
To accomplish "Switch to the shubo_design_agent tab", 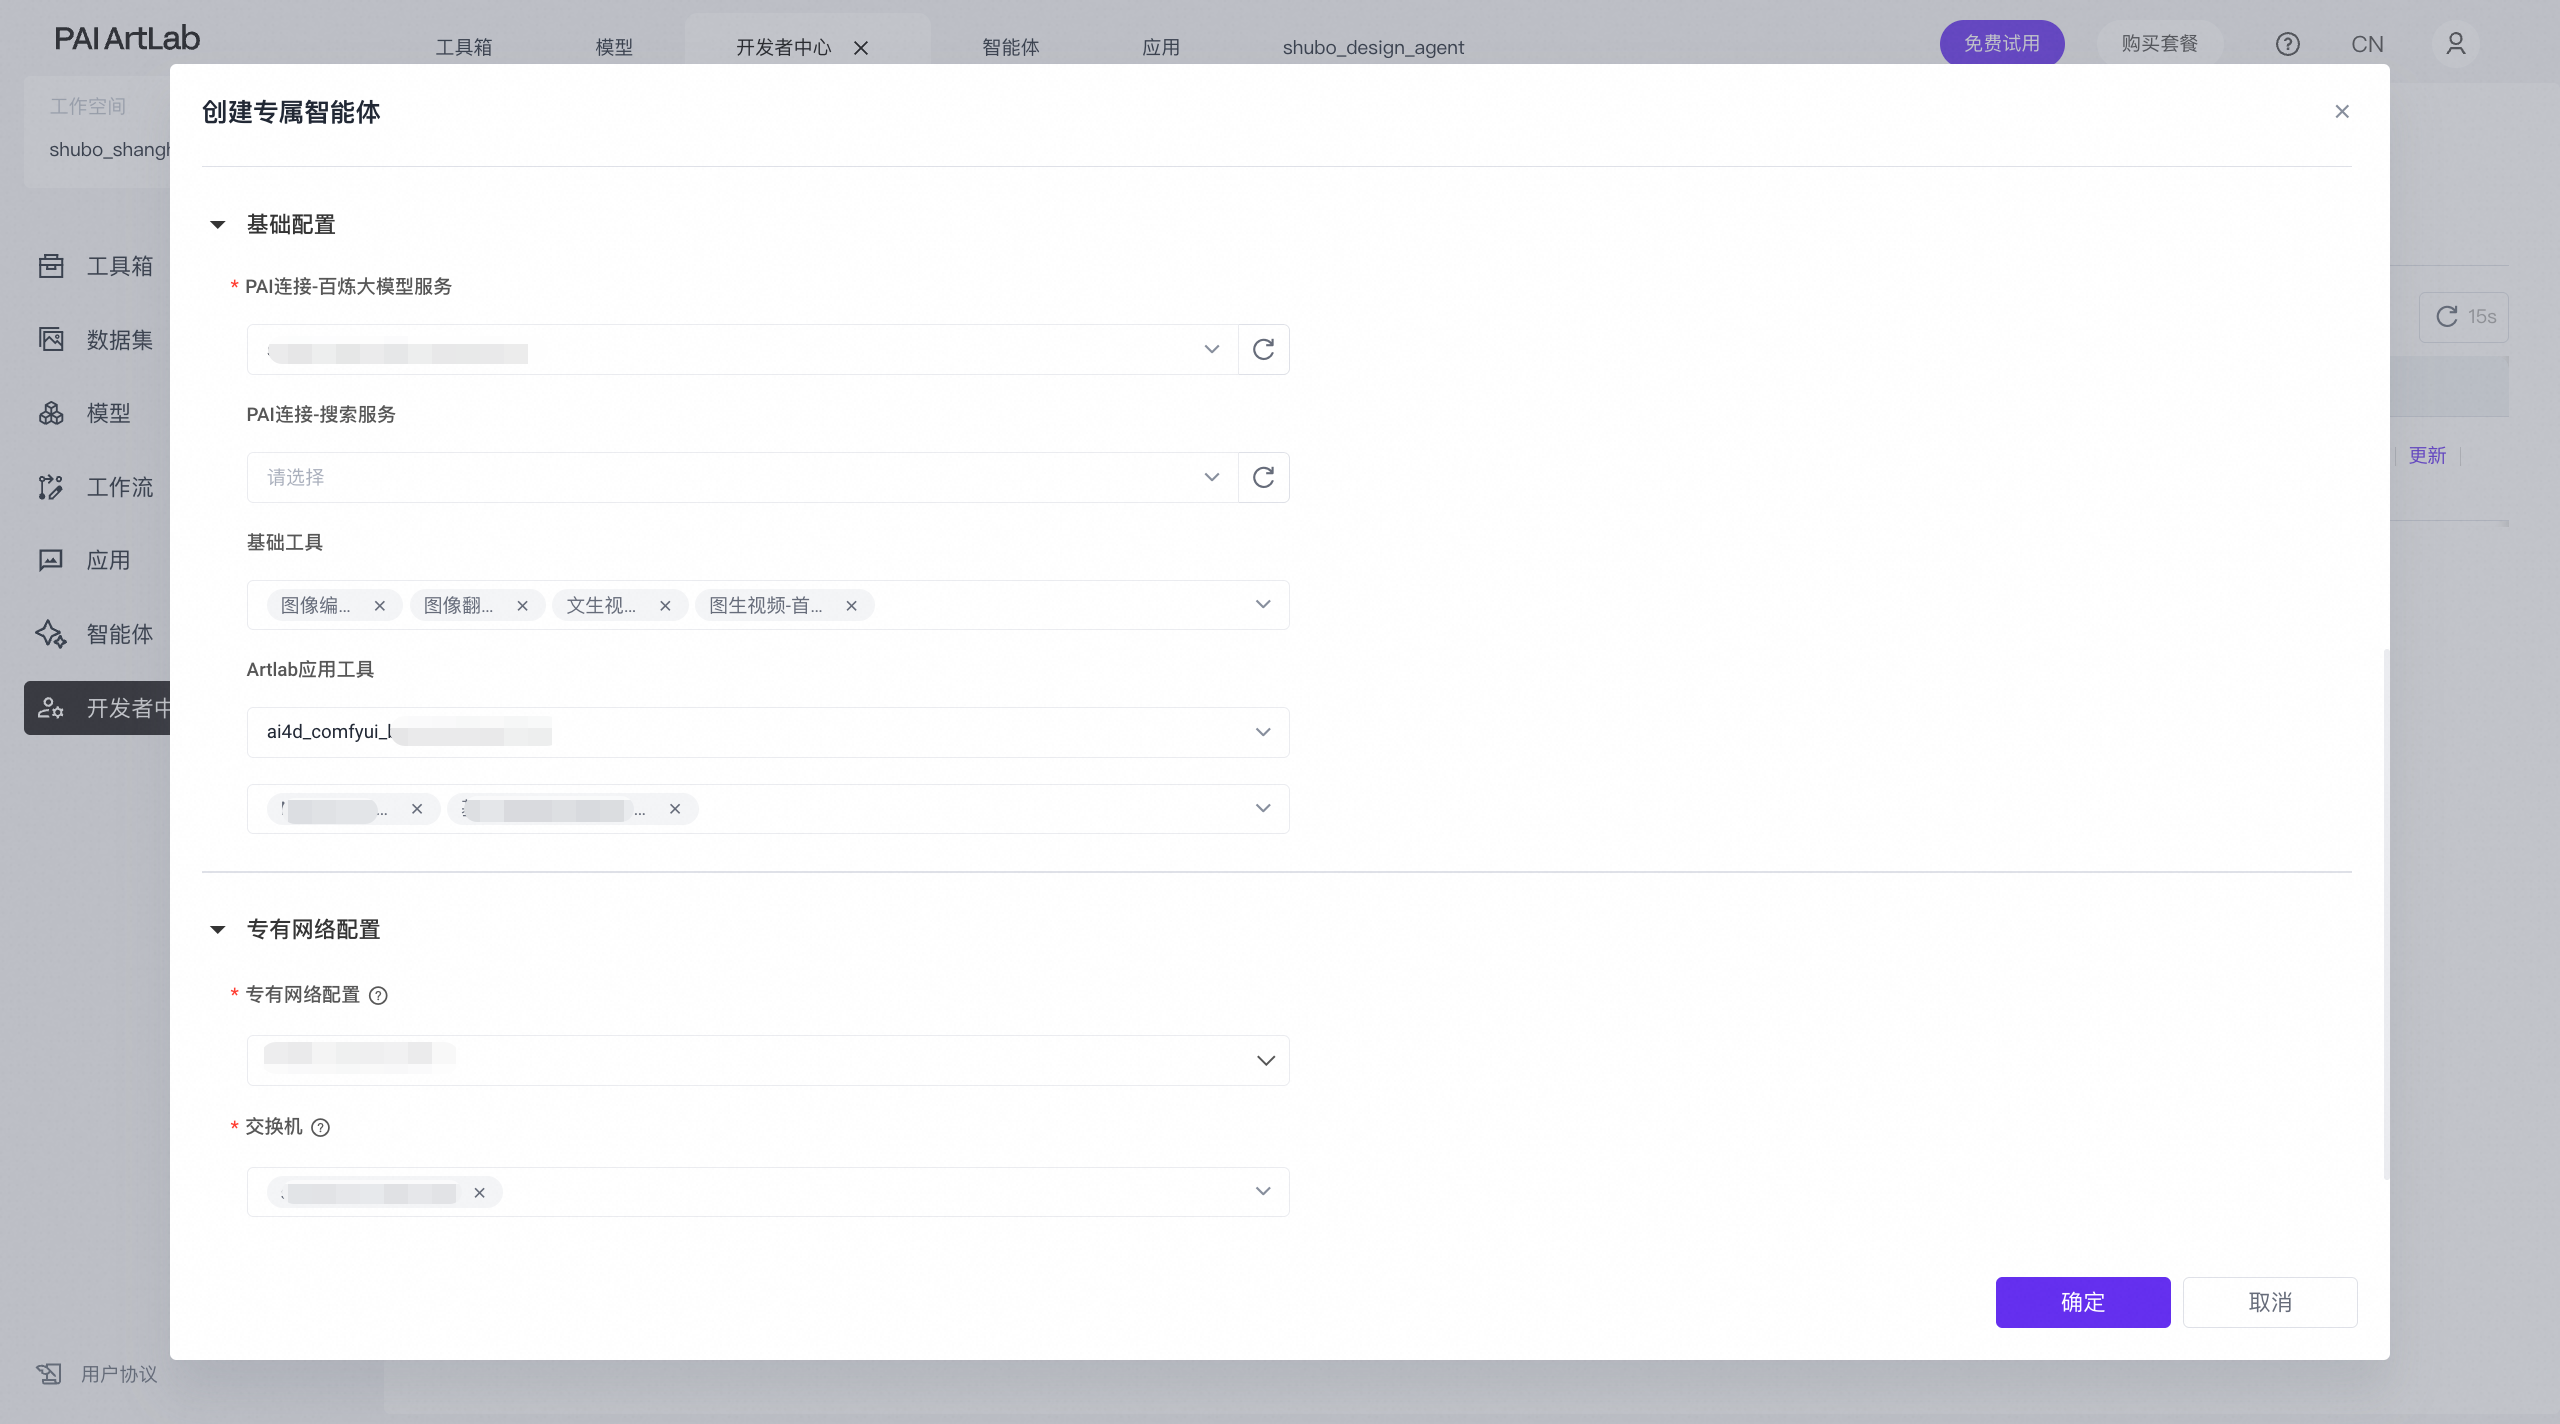I will click(x=1372, y=47).
